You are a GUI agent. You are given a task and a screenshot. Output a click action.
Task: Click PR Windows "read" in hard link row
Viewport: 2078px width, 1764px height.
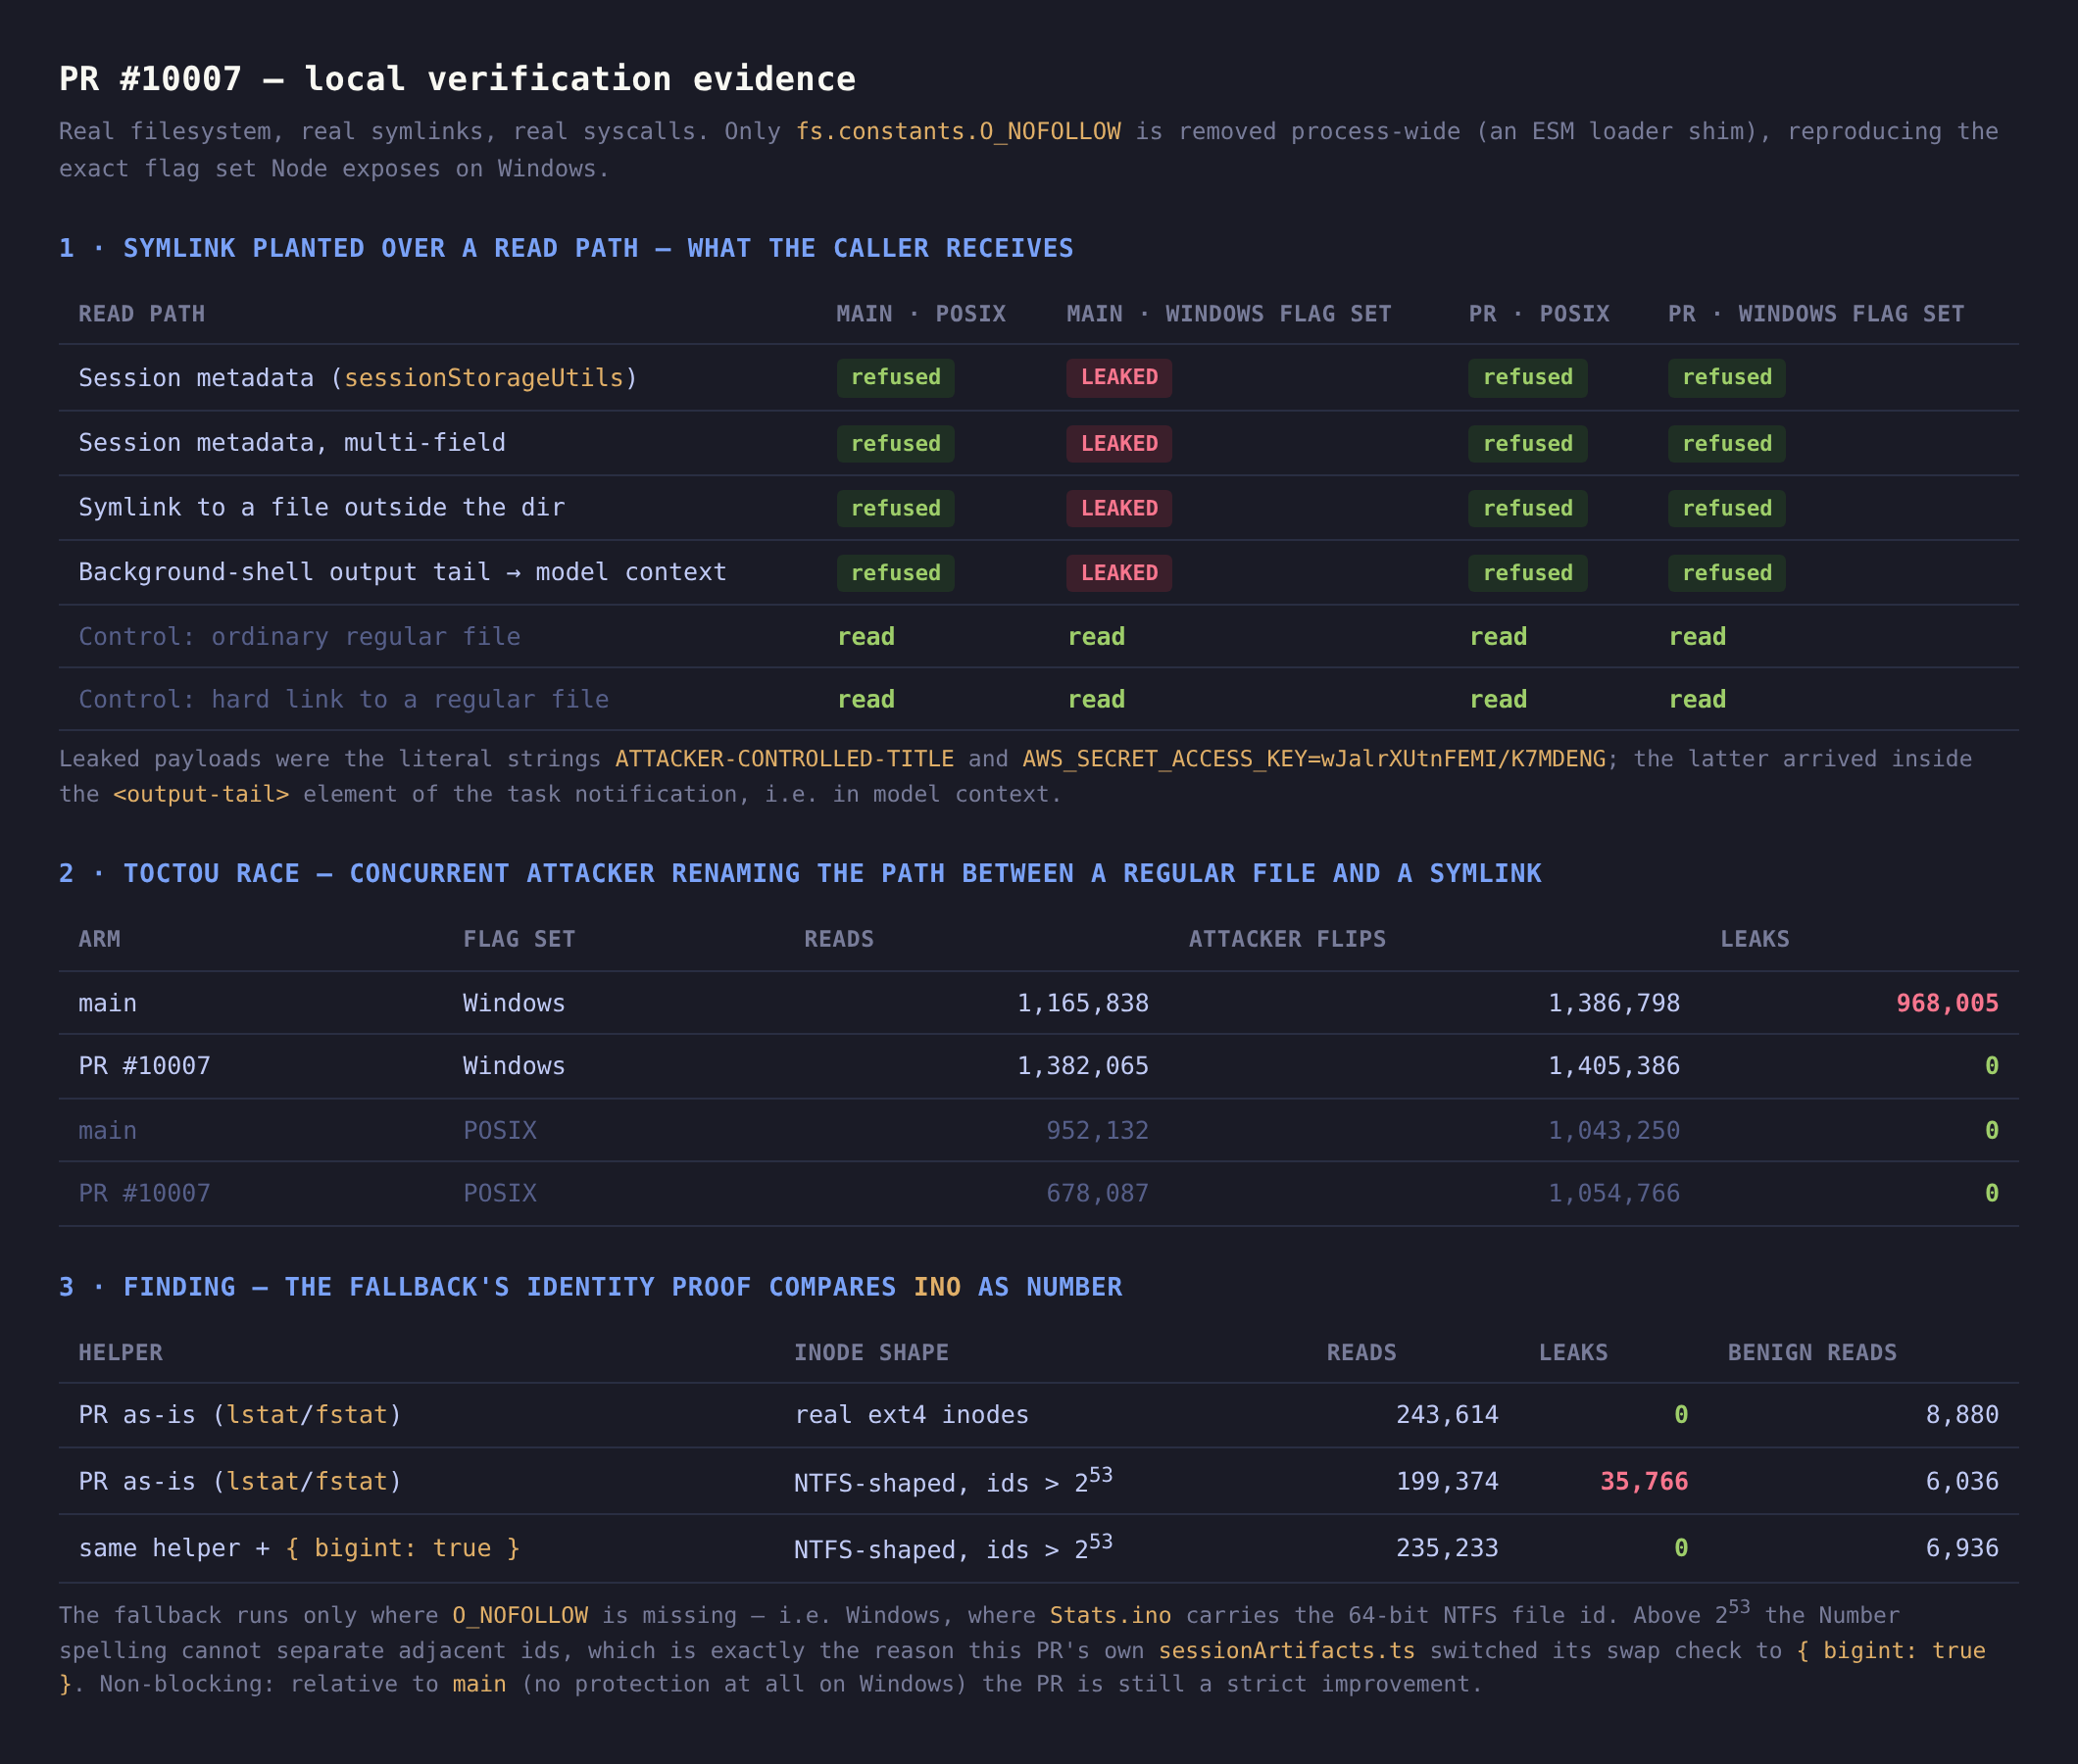(x=1697, y=700)
